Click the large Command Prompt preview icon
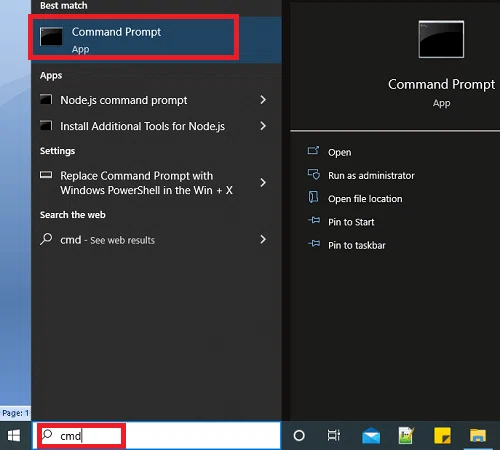Image resolution: width=500 pixels, height=450 pixels. coord(441,39)
